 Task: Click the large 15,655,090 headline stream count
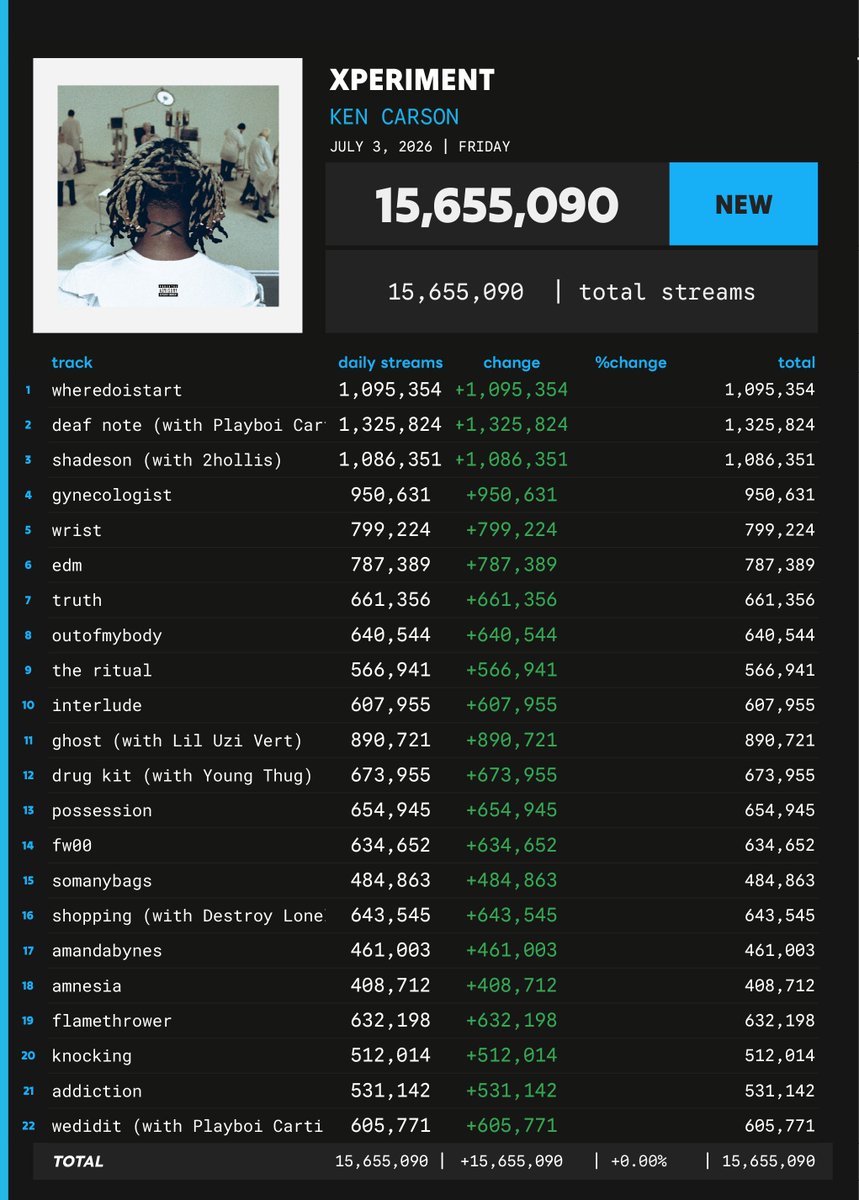[497, 205]
